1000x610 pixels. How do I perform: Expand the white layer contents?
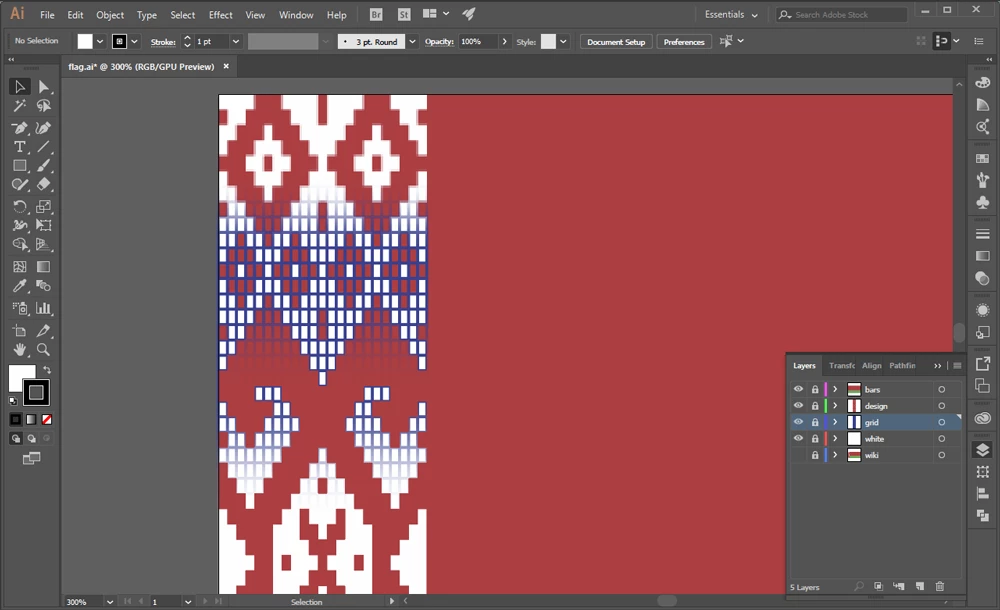coord(835,438)
